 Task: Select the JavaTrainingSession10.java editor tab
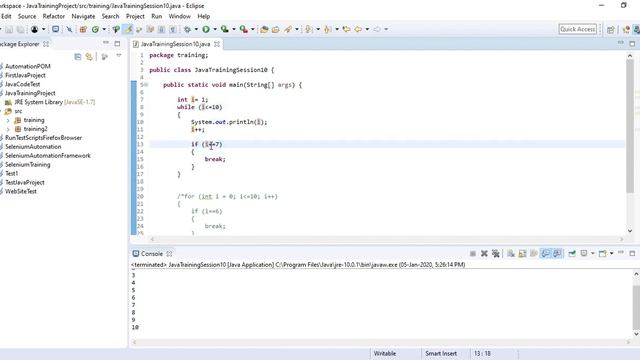click(x=176, y=44)
